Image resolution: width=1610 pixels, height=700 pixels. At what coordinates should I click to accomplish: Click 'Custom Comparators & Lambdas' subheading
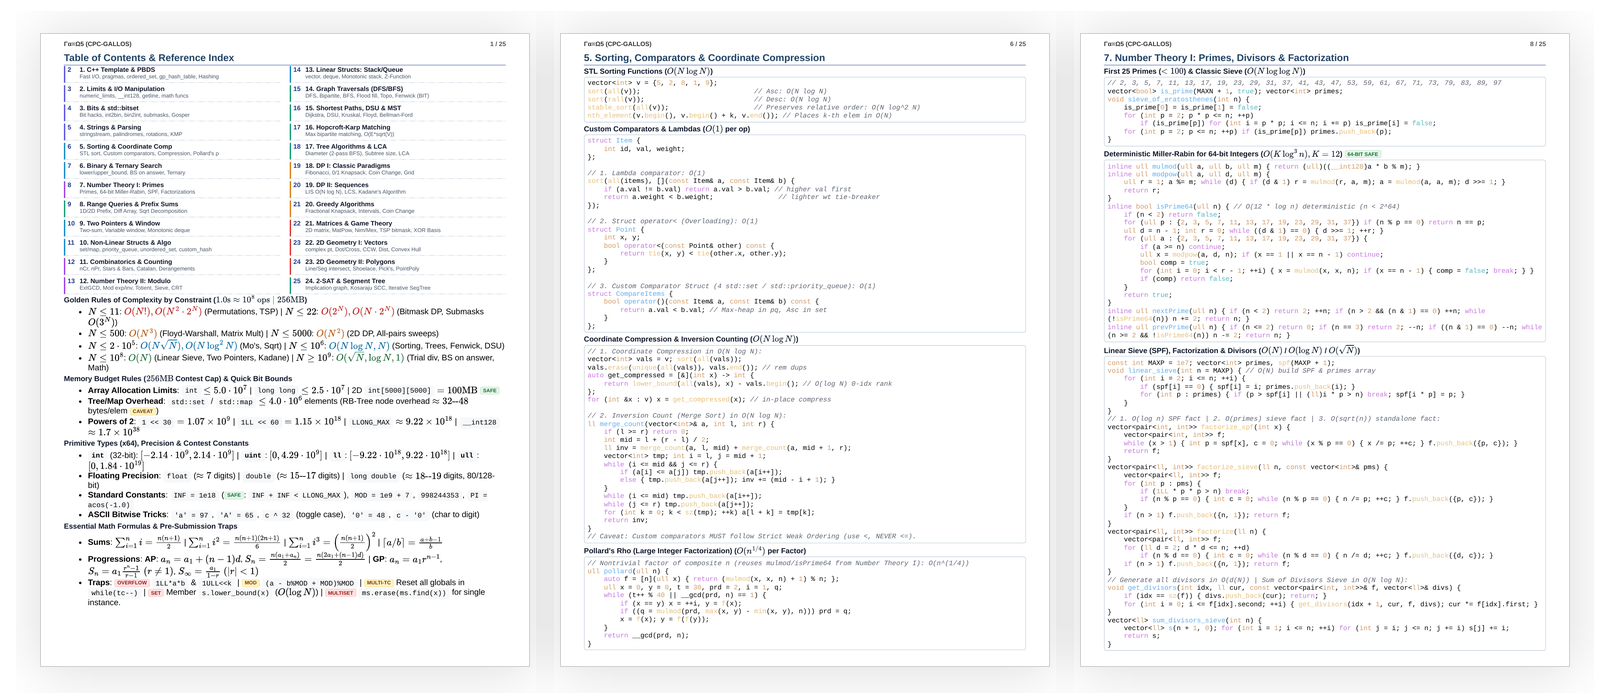click(642, 129)
